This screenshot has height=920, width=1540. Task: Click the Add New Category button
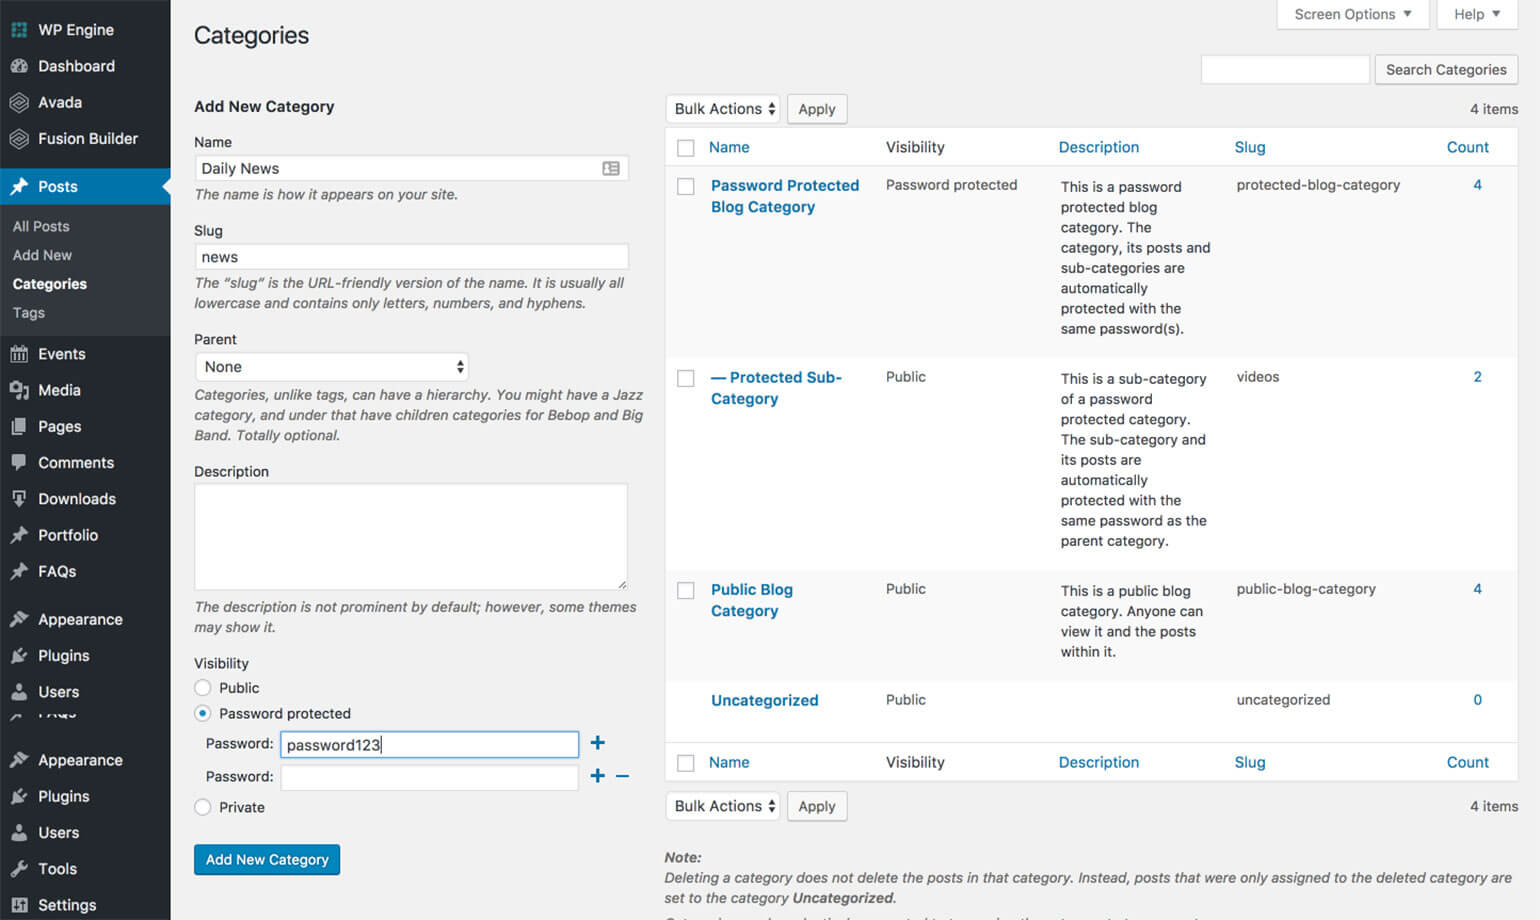(x=267, y=860)
